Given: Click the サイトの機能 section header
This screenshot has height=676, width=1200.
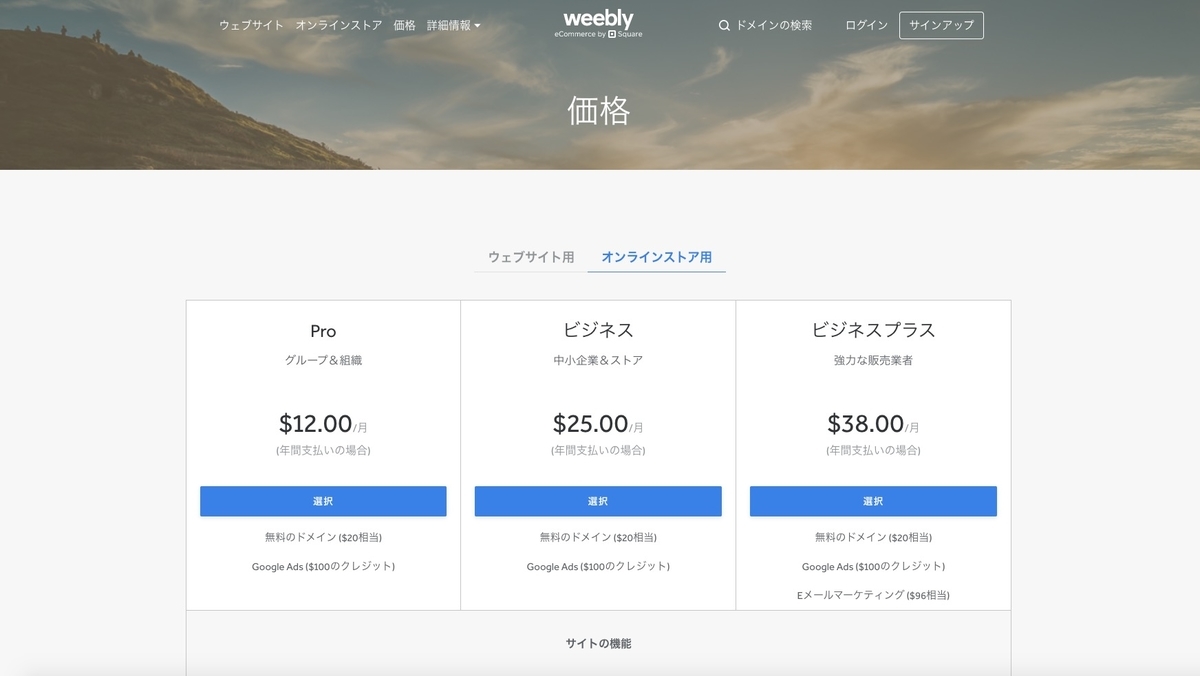Looking at the screenshot, I should point(598,643).
